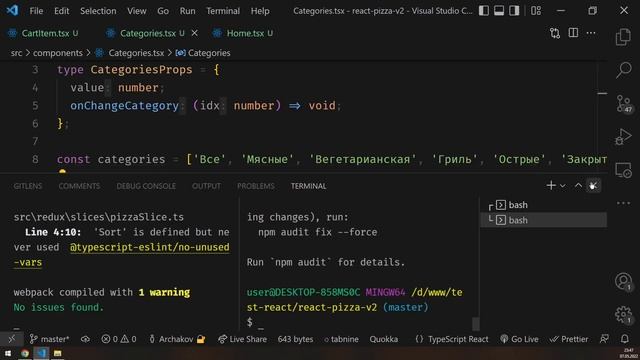
Task: Click the publish-to-cloud icon in status bar
Action: click(x=85, y=339)
